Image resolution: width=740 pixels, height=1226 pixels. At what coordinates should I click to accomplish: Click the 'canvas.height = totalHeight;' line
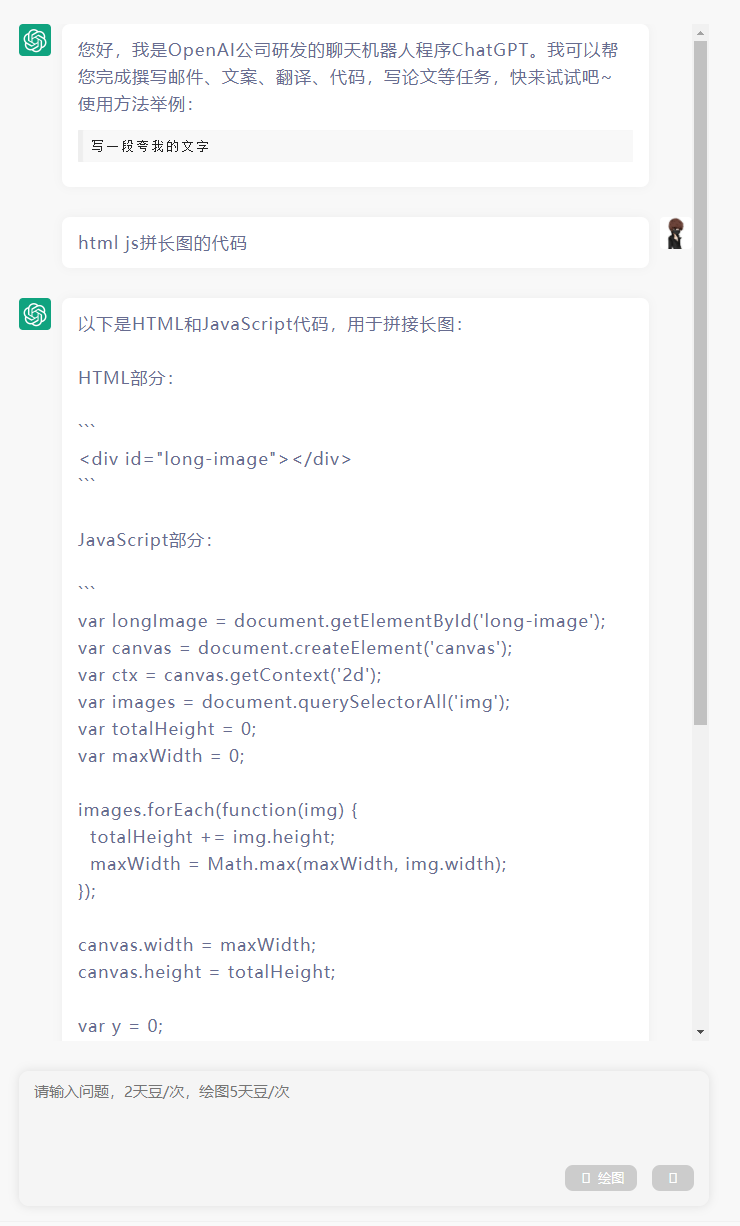207,972
